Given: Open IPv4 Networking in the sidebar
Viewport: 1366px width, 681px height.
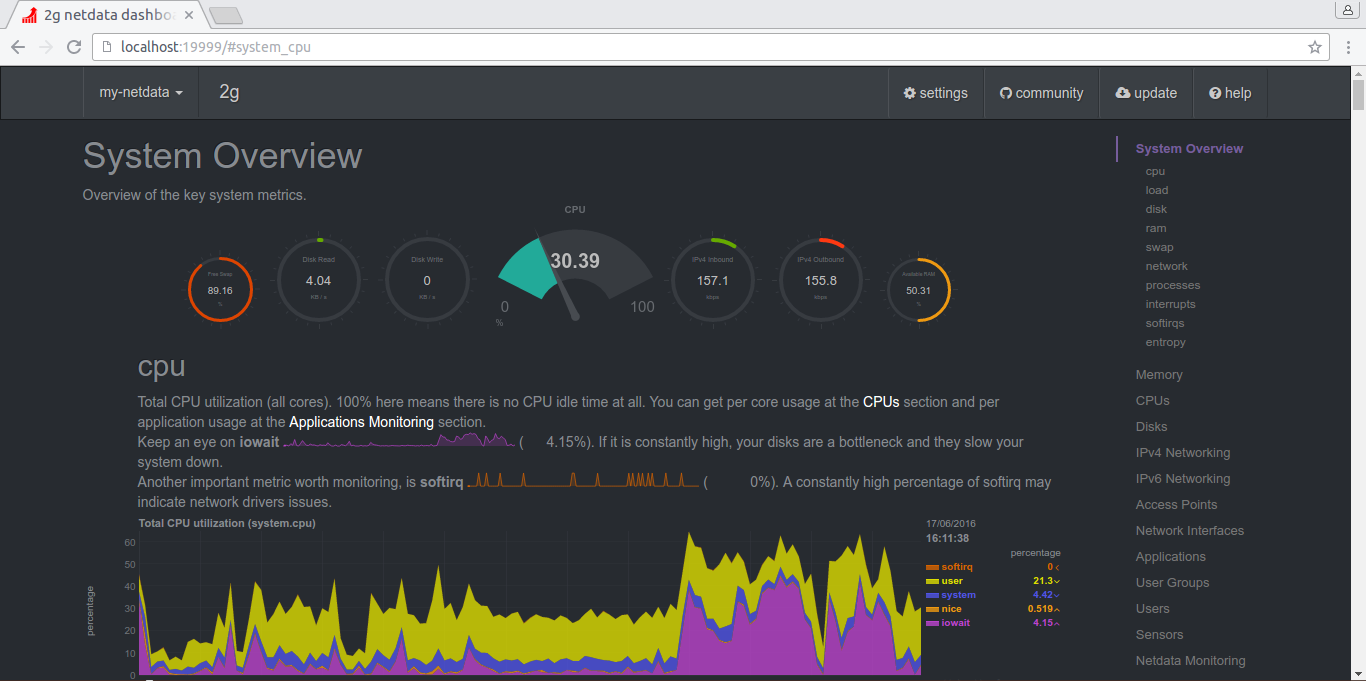Looking at the screenshot, I should [1183, 453].
